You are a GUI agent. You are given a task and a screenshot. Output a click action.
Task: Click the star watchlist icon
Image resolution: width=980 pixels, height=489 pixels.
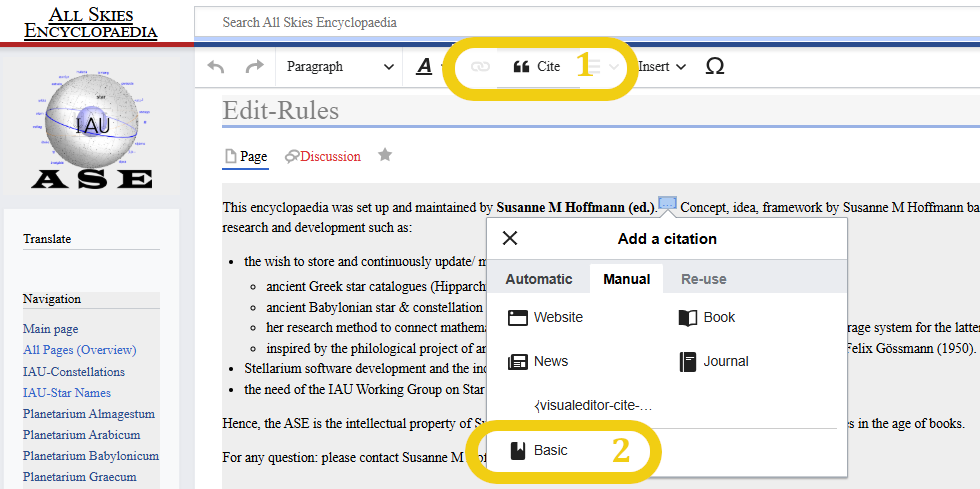coord(384,155)
